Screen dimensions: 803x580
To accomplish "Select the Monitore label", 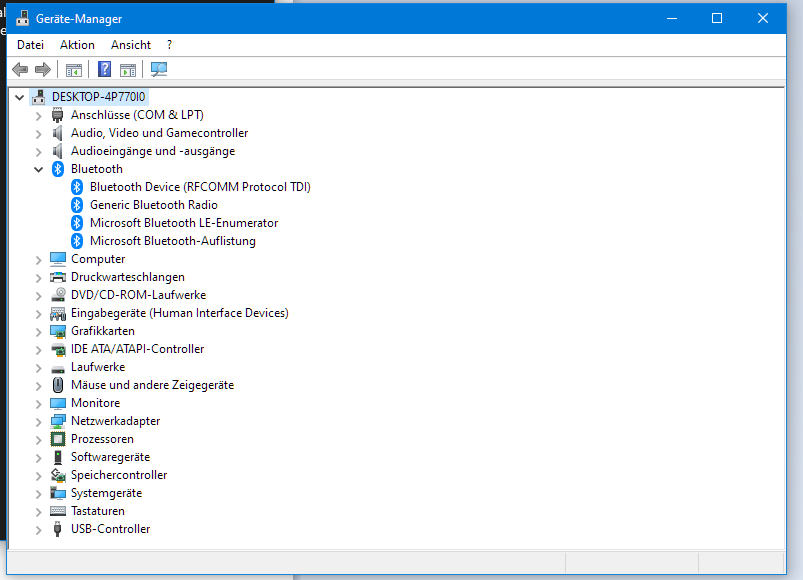I will point(95,403).
